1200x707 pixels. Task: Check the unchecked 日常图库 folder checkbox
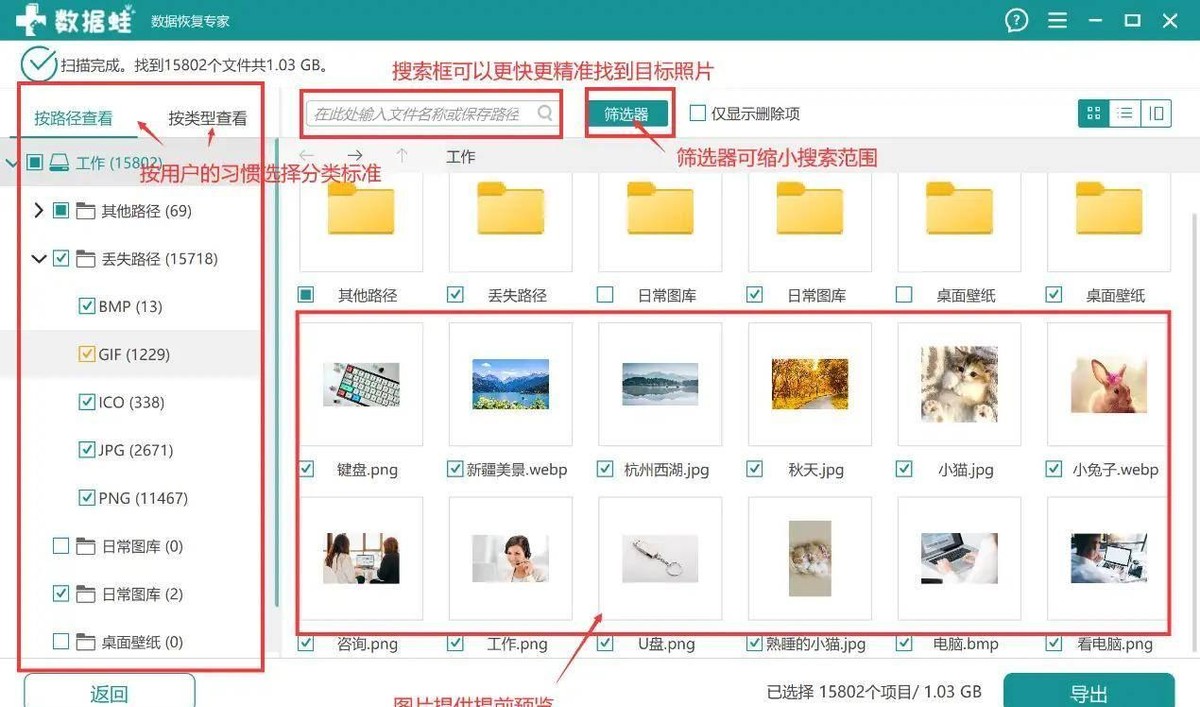click(605, 295)
